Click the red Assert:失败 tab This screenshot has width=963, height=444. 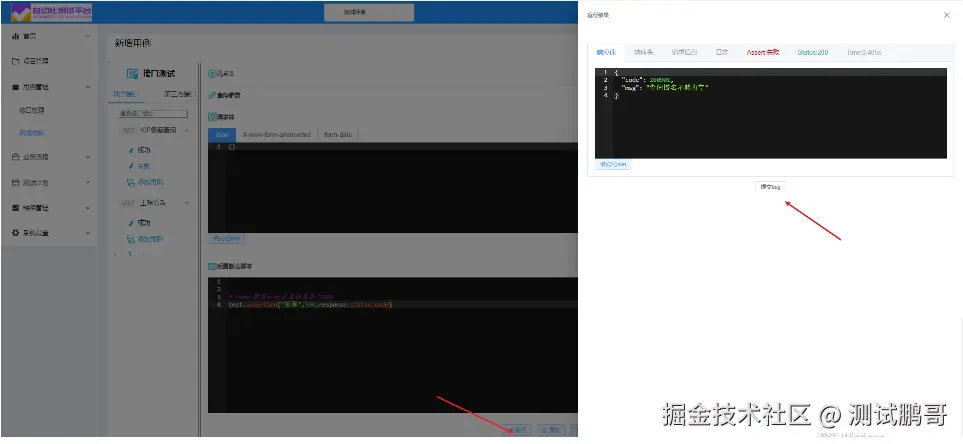click(763, 52)
